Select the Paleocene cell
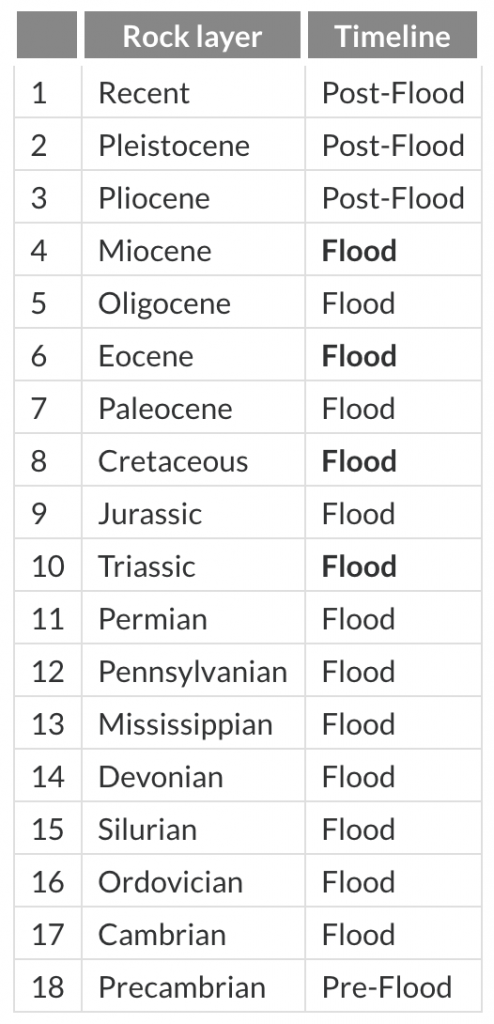Viewport: 494px width, 1024px height. tap(193, 408)
